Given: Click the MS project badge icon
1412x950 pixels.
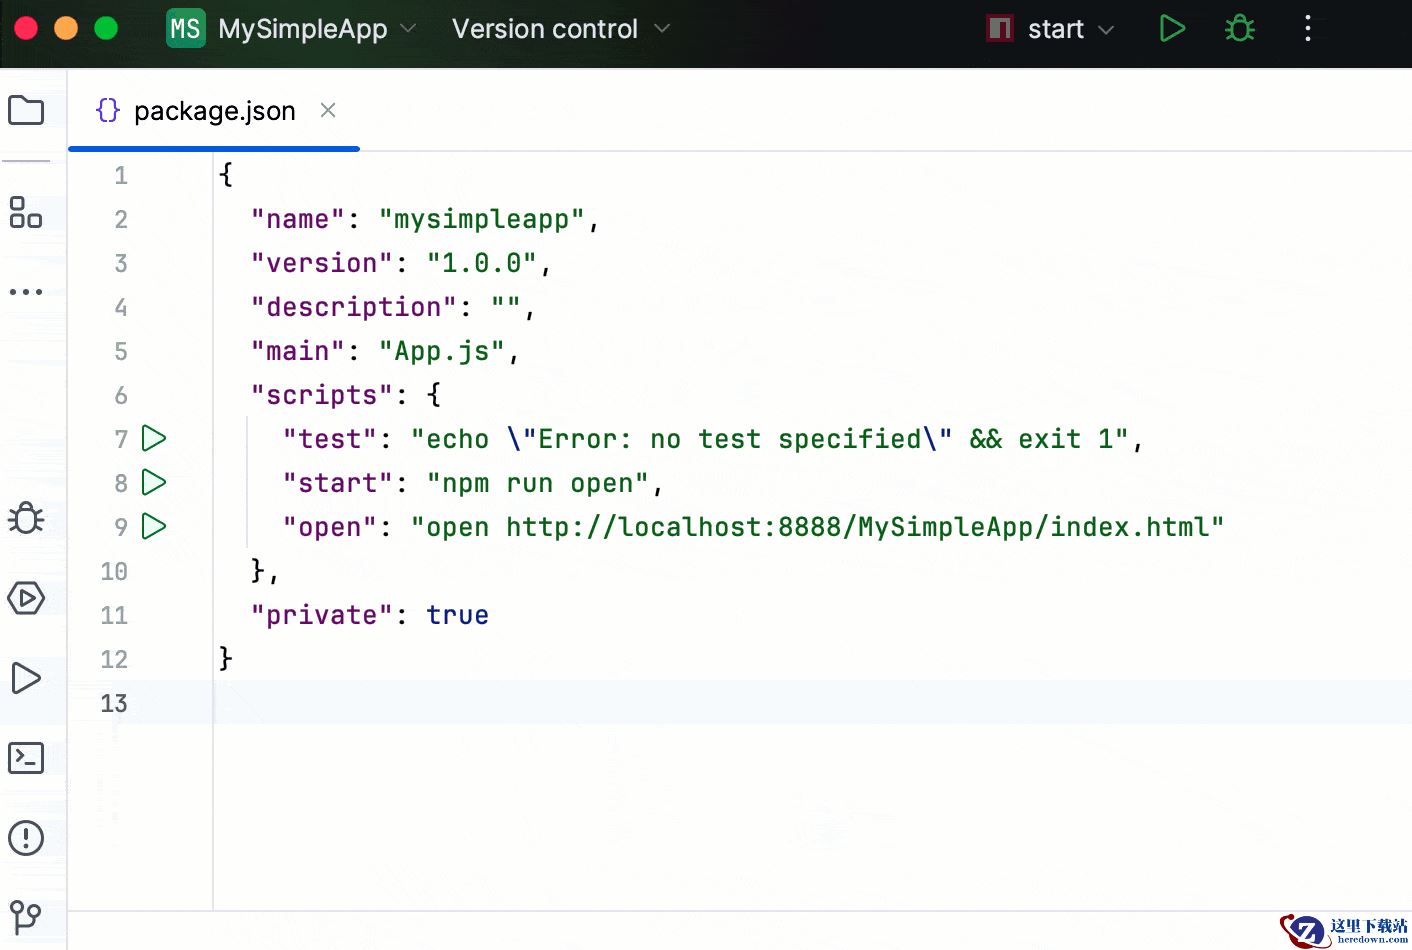Looking at the screenshot, I should (185, 29).
